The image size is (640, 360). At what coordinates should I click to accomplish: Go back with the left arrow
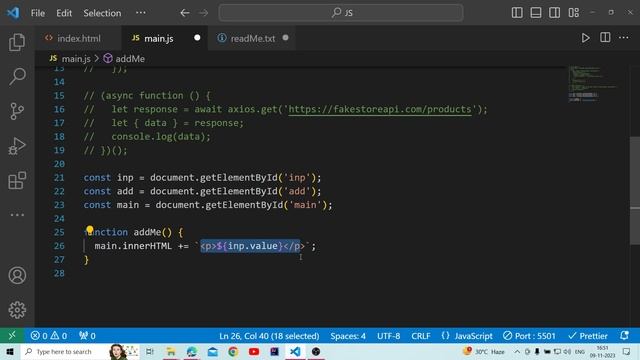click(184, 13)
